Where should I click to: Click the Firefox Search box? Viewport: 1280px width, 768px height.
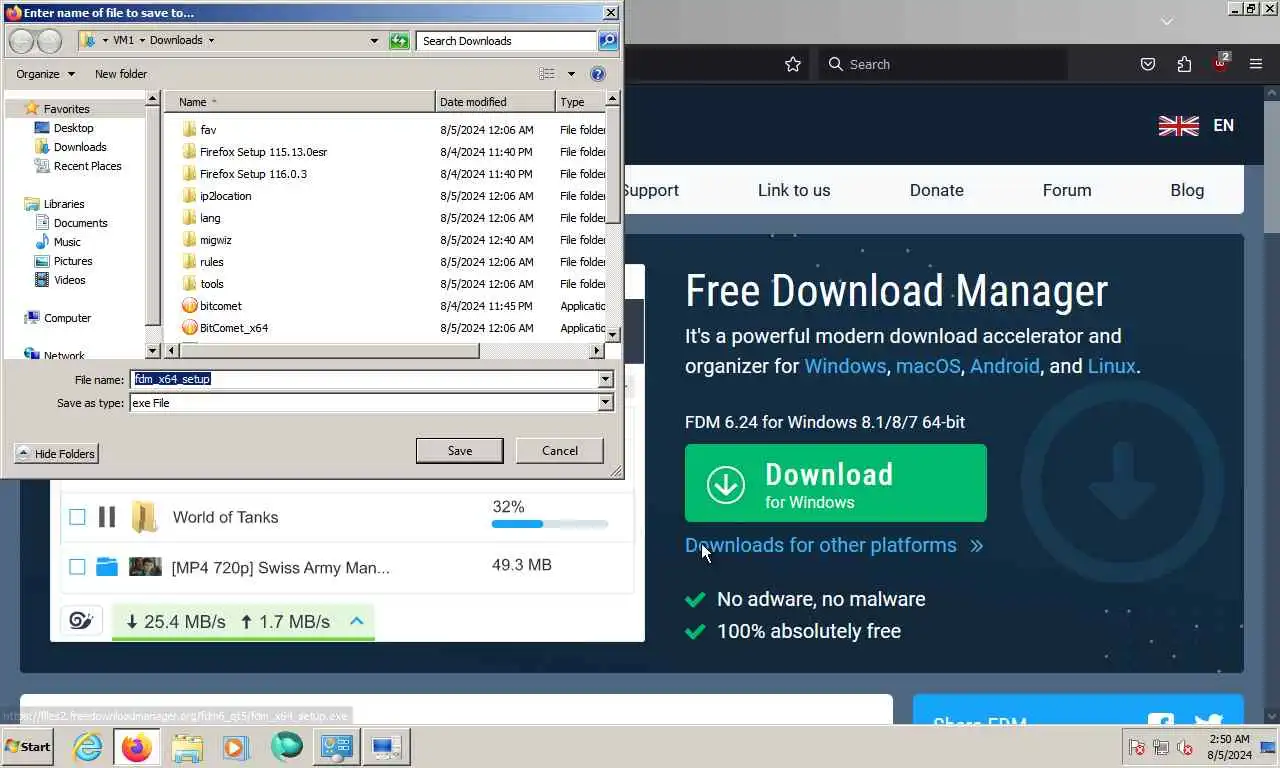[942, 64]
